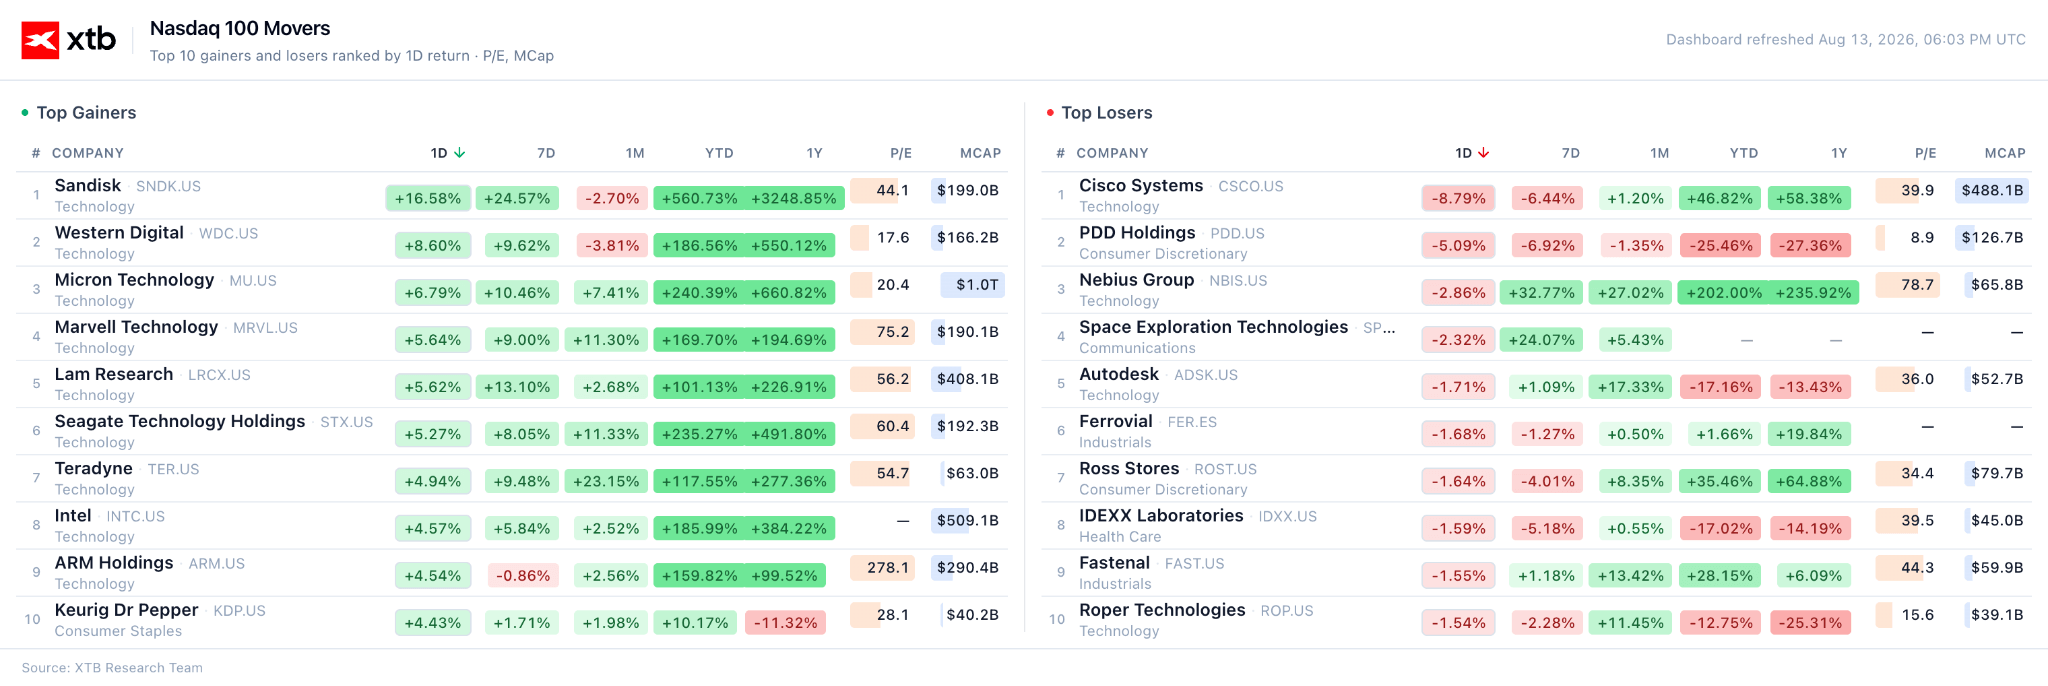Screen dimensions: 2048x686
Task: Click Sandisk's +16.58% 1D return cell
Action: pos(428,198)
